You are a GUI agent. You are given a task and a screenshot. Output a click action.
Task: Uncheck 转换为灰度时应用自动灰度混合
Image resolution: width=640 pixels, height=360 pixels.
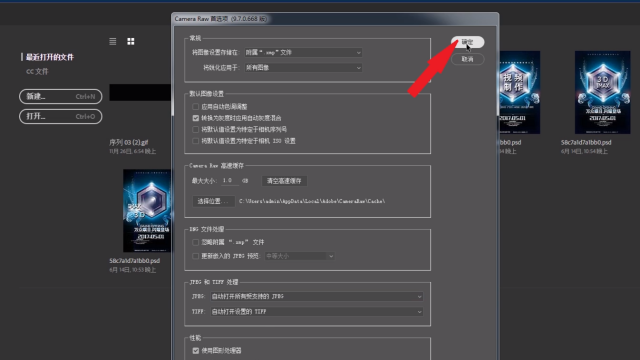196,118
